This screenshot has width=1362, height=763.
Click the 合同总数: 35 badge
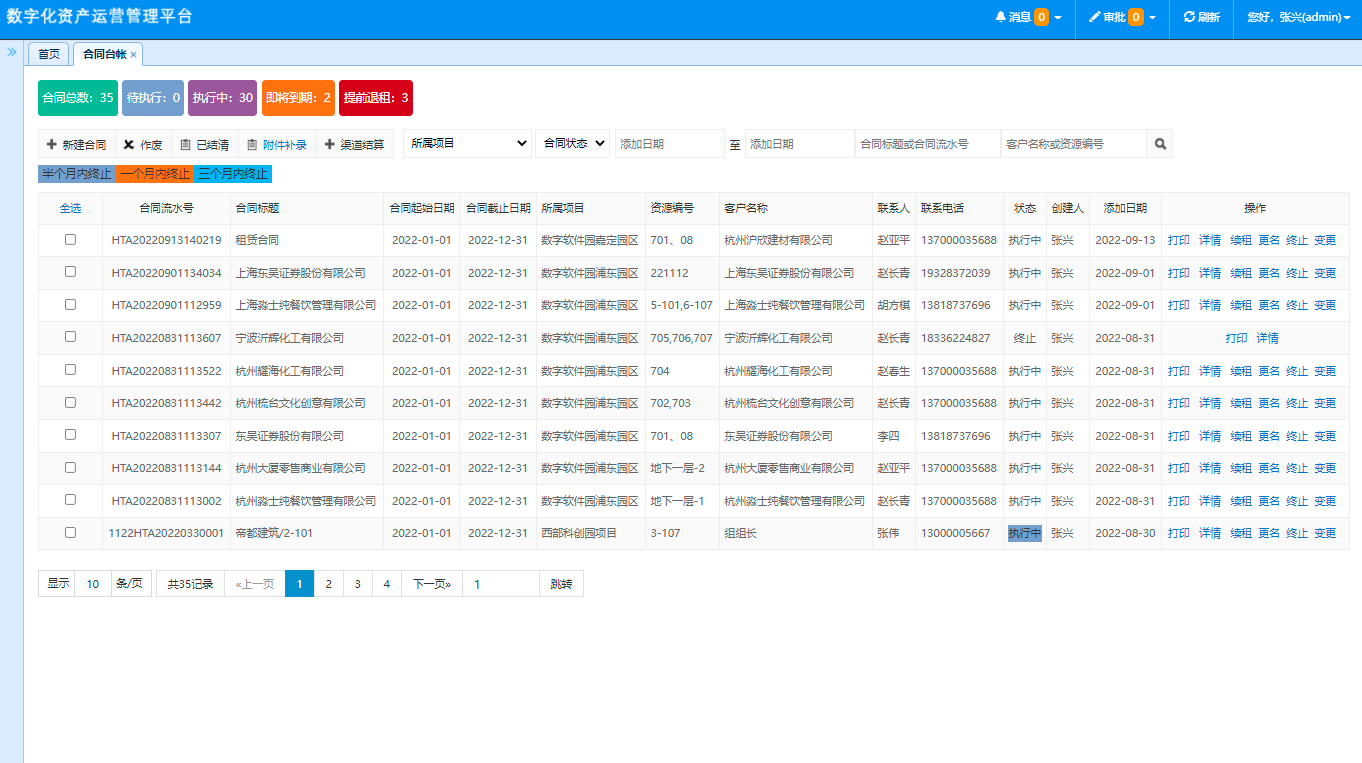click(x=78, y=98)
